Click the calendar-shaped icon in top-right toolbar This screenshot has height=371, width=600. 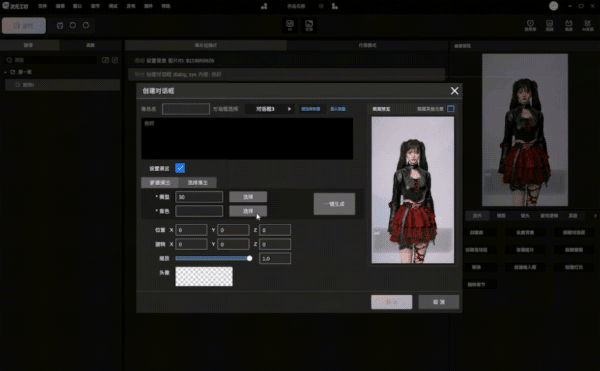coord(569,25)
